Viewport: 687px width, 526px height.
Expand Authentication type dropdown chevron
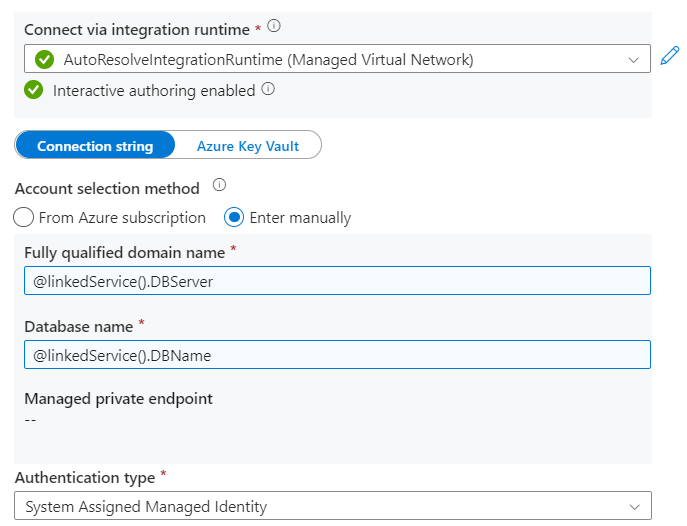coord(633,507)
